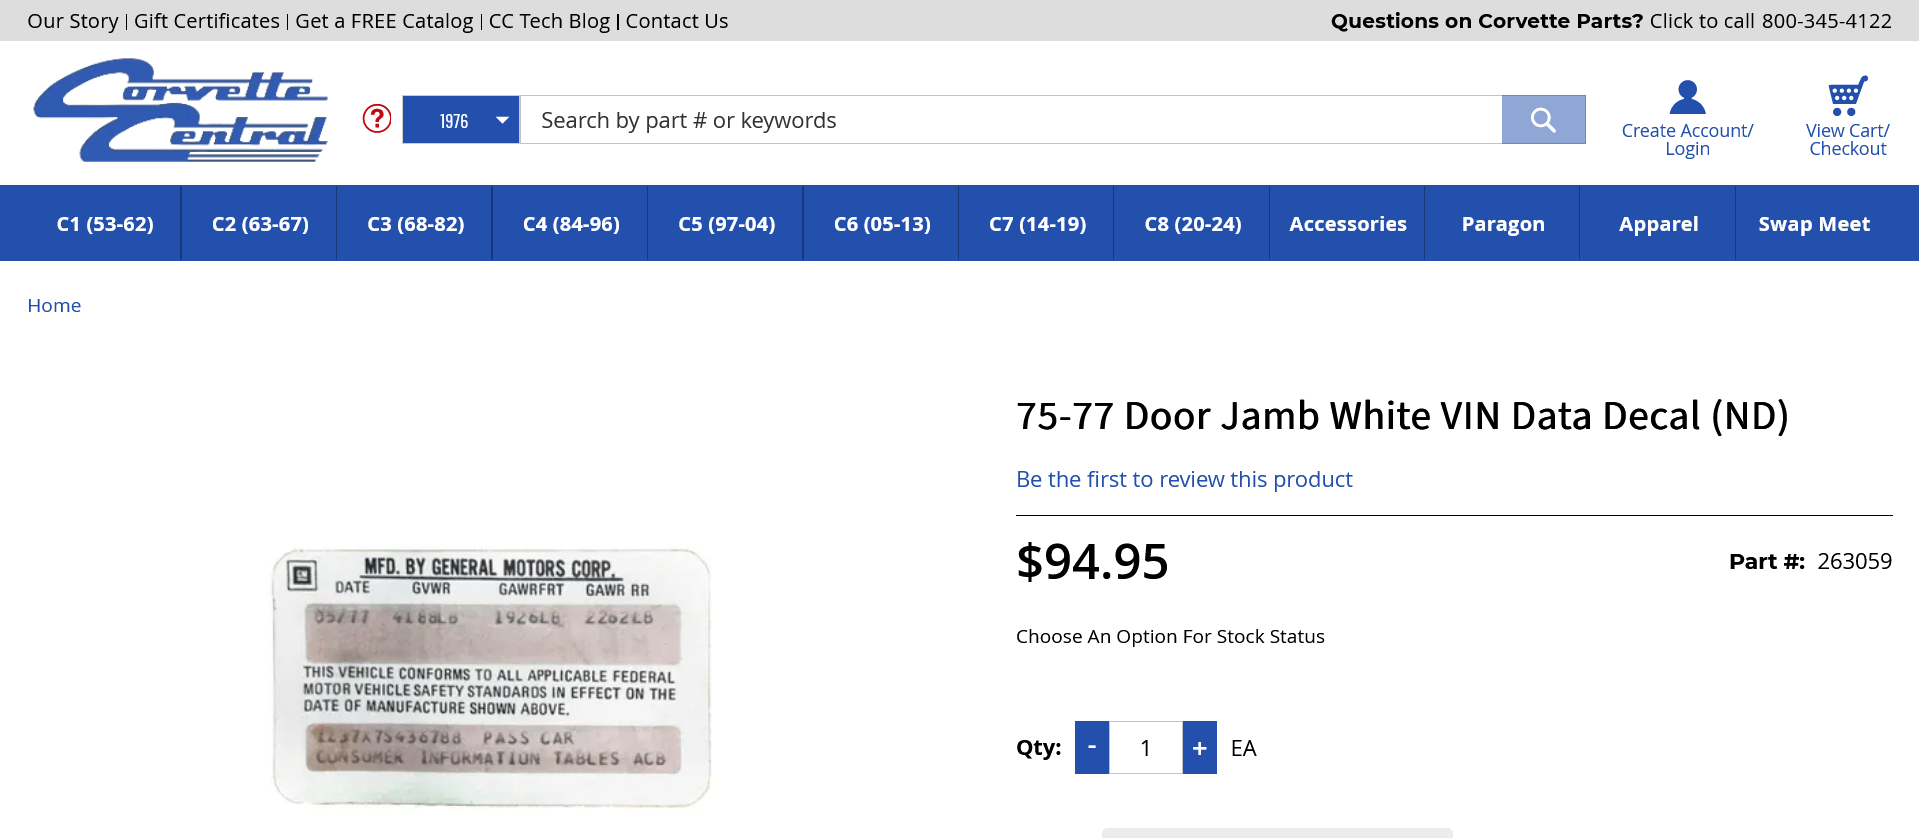This screenshot has height=838, width=1919.
Task: Click the VIN data decal product image
Action: pyautogui.click(x=491, y=677)
